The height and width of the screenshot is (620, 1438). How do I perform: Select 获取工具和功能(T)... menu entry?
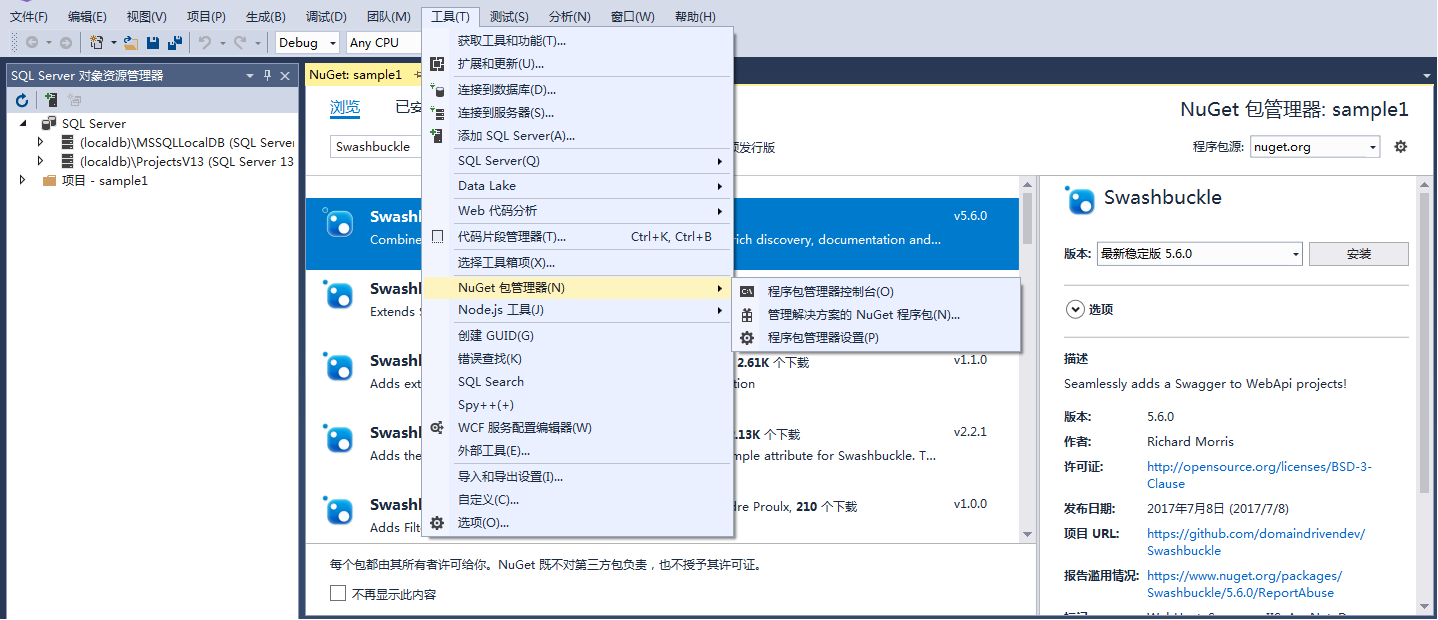(578, 41)
